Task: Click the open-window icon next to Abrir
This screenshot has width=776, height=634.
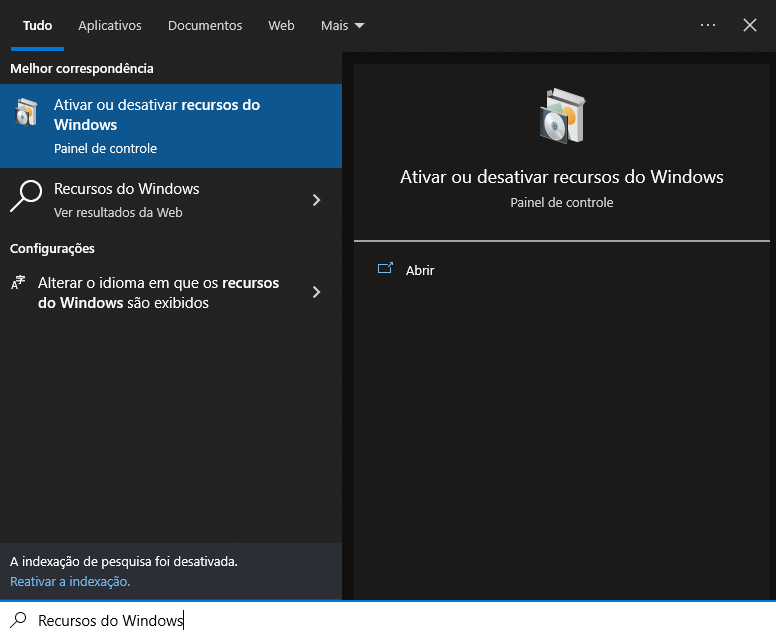Action: [385, 268]
